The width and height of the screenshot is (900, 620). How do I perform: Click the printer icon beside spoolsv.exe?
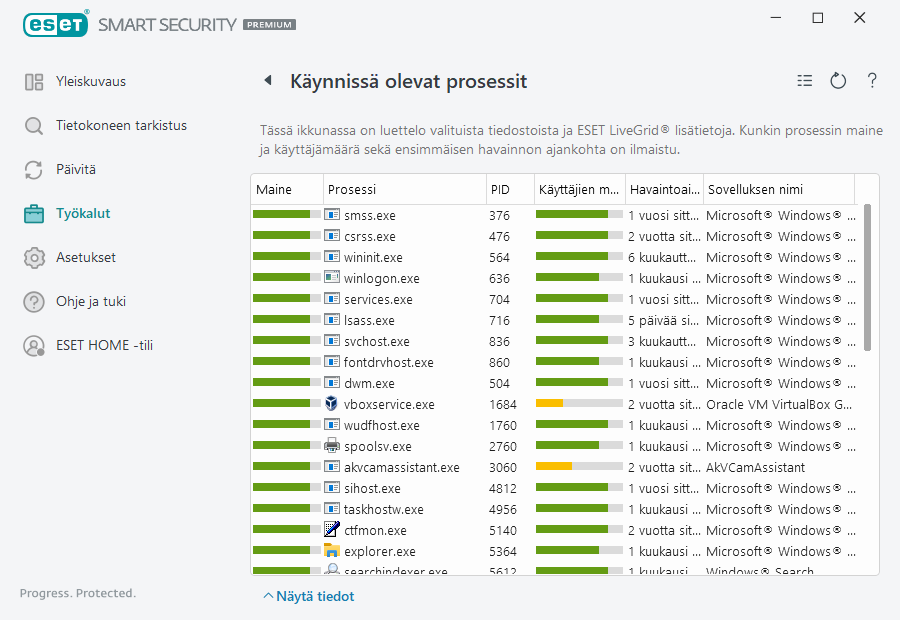pos(332,446)
